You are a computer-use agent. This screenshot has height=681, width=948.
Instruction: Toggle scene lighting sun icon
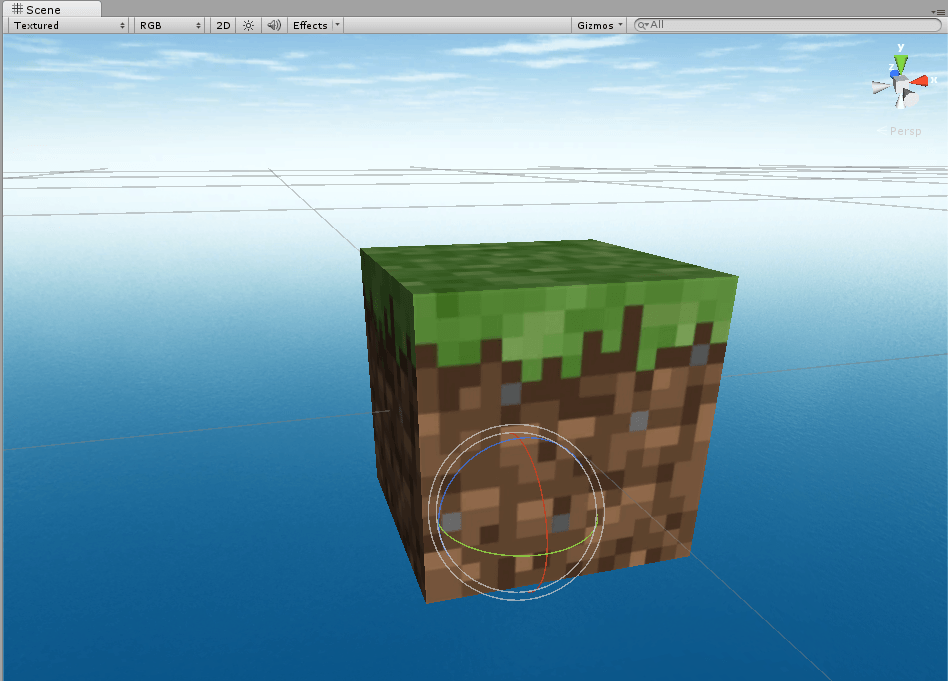(x=248, y=25)
